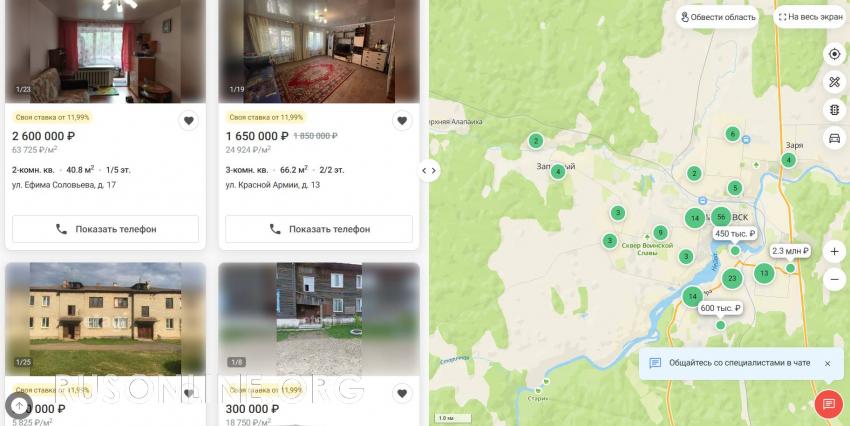This screenshot has width=850, height=426.
Task: Favorite the 1 650 000 ₽ listing heart
Action: click(x=402, y=121)
